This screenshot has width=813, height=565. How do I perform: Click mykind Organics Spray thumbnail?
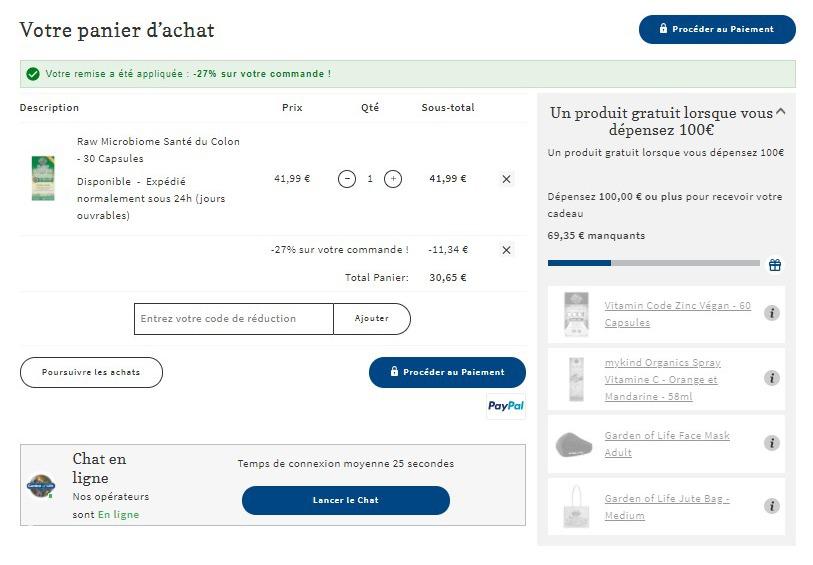pos(576,379)
